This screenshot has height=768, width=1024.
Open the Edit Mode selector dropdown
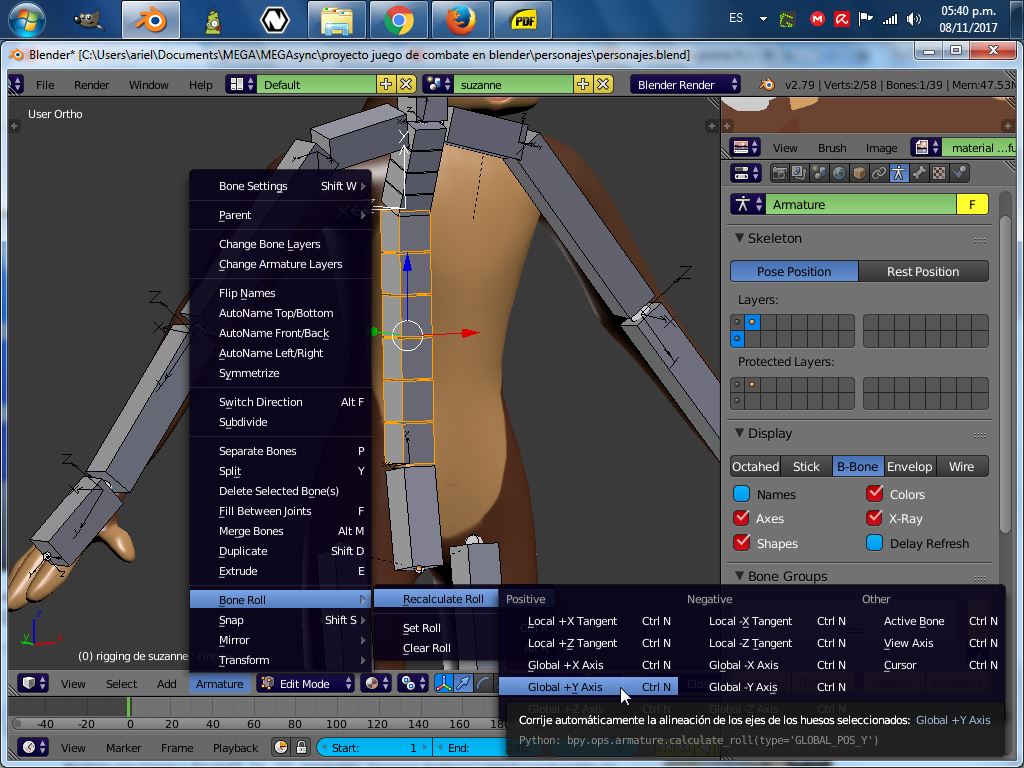point(306,684)
